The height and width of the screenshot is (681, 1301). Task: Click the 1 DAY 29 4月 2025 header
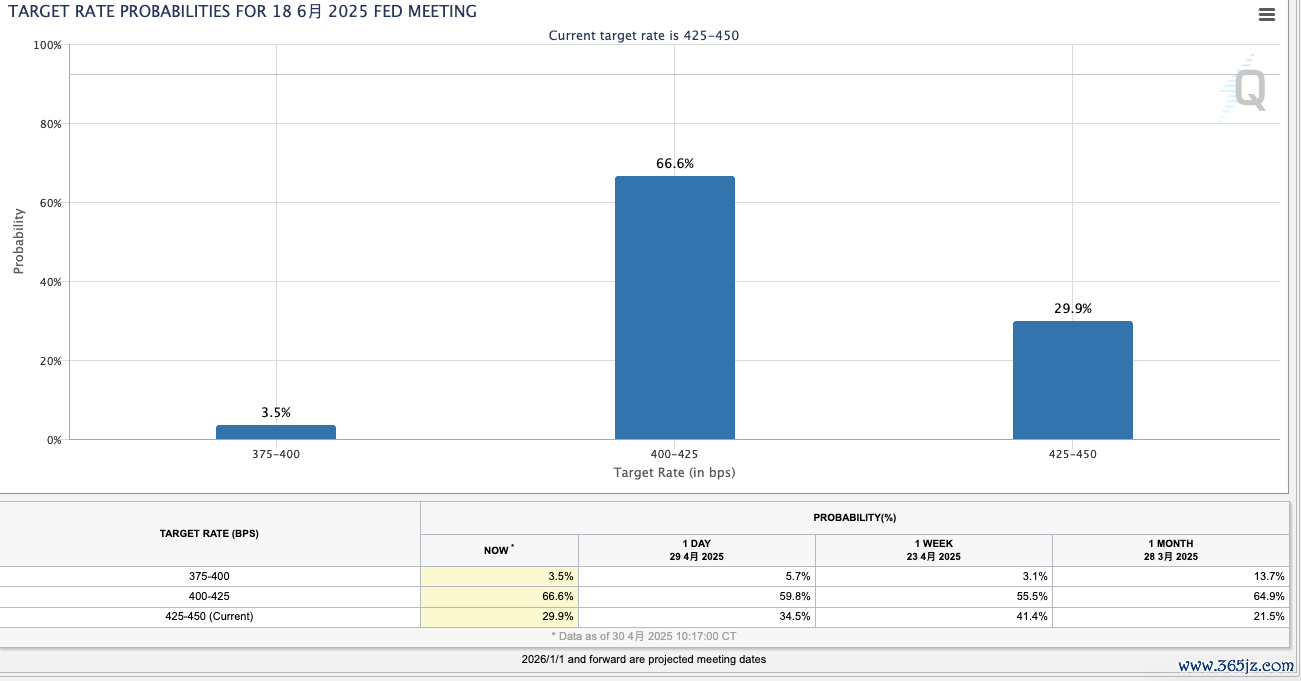(x=696, y=550)
